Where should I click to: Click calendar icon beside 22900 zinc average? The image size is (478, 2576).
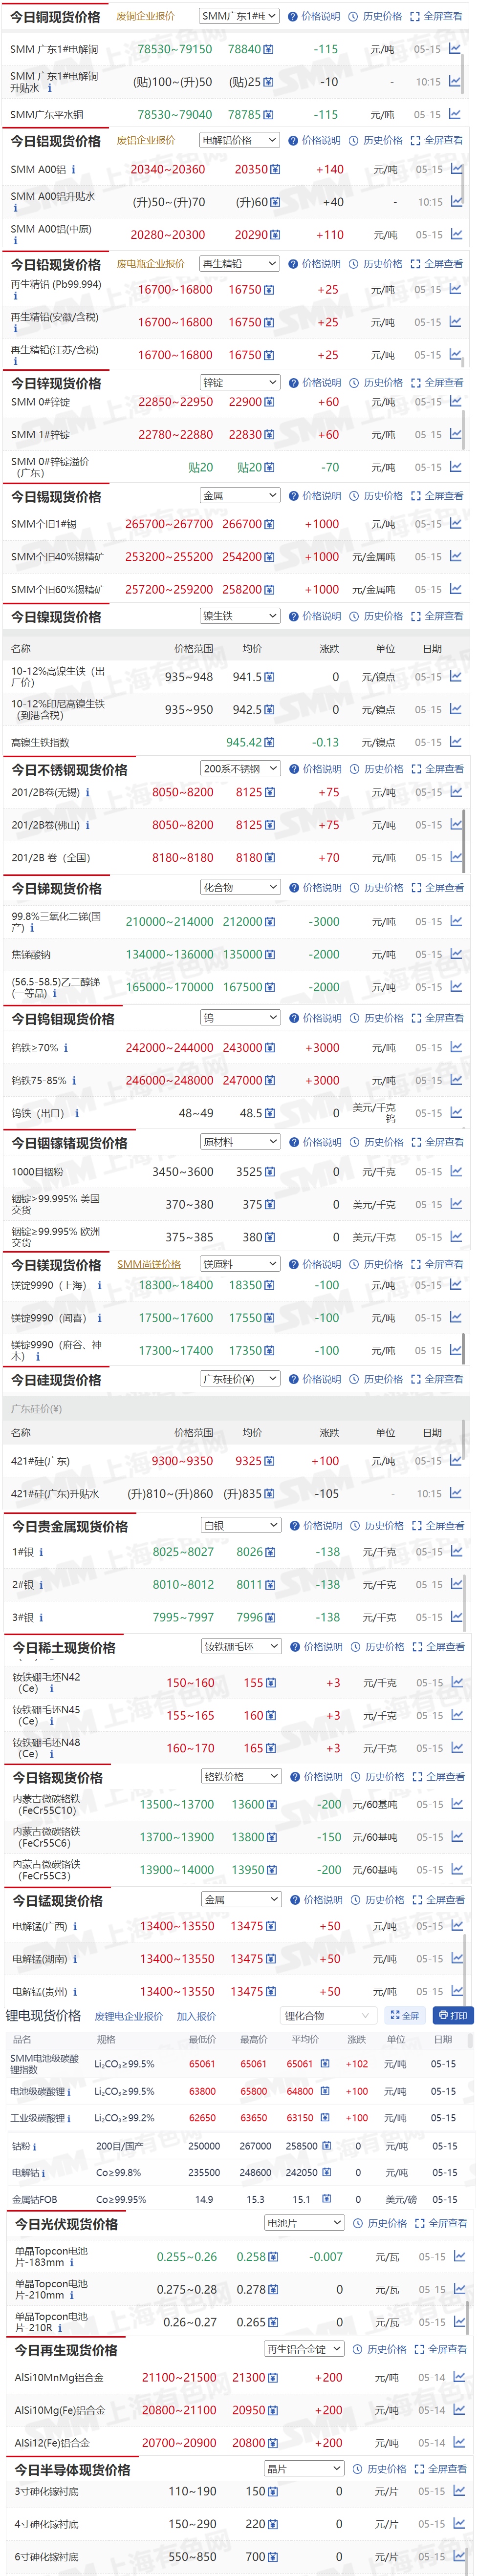click(x=270, y=402)
